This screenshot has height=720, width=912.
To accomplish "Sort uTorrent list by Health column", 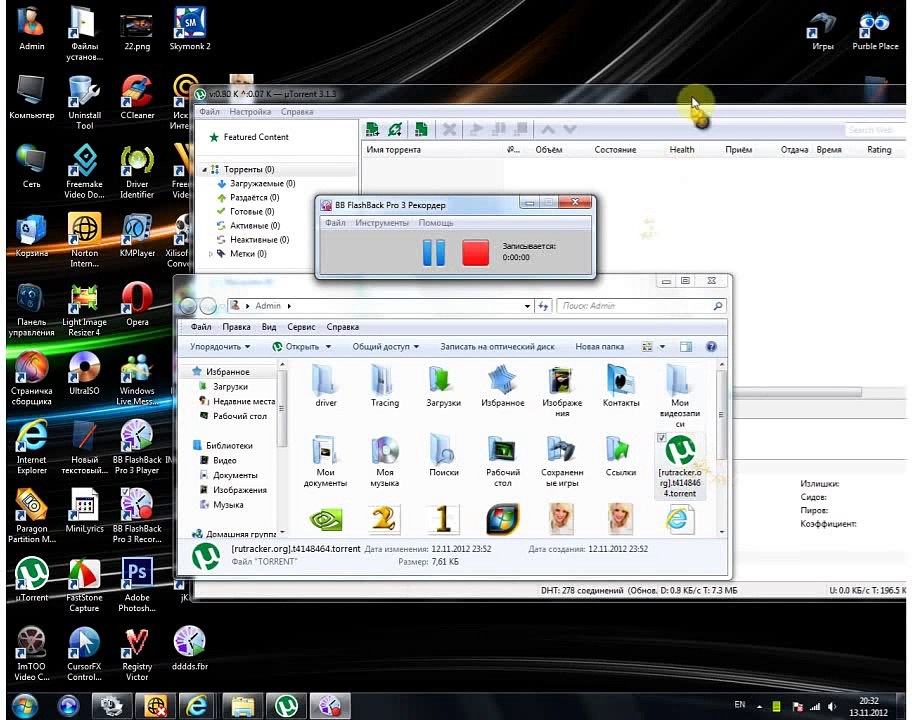I will (681, 150).
